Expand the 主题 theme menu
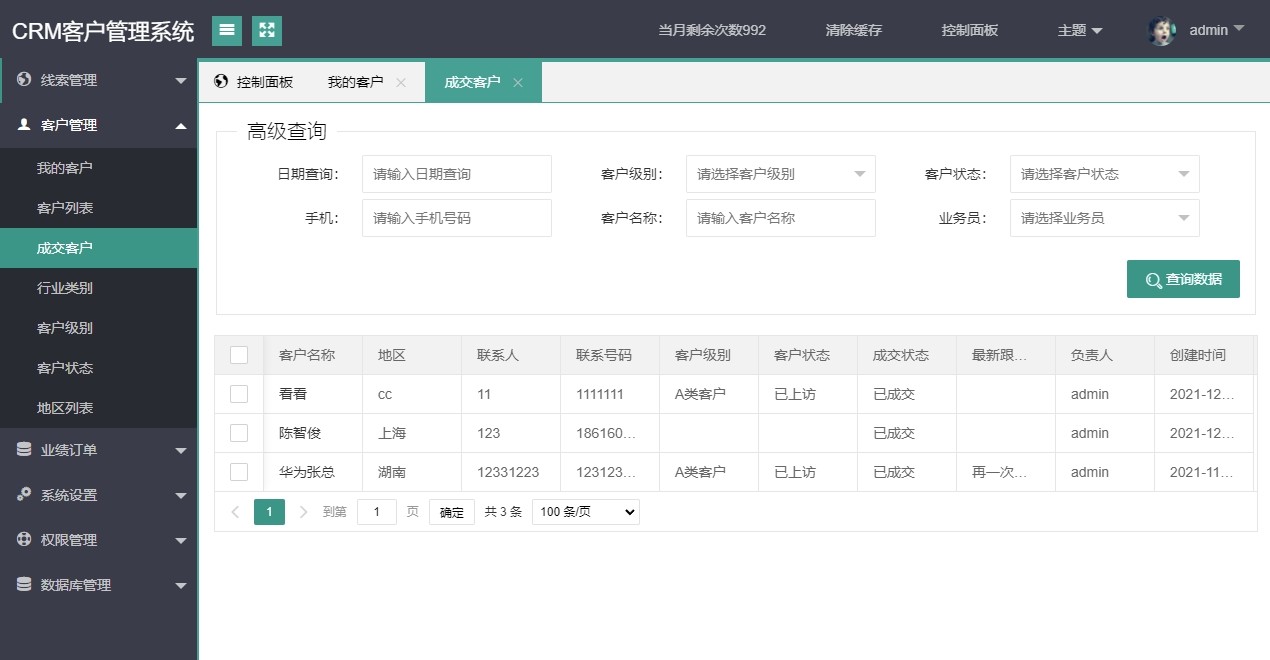Image resolution: width=1270 pixels, height=660 pixels. click(1080, 30)
